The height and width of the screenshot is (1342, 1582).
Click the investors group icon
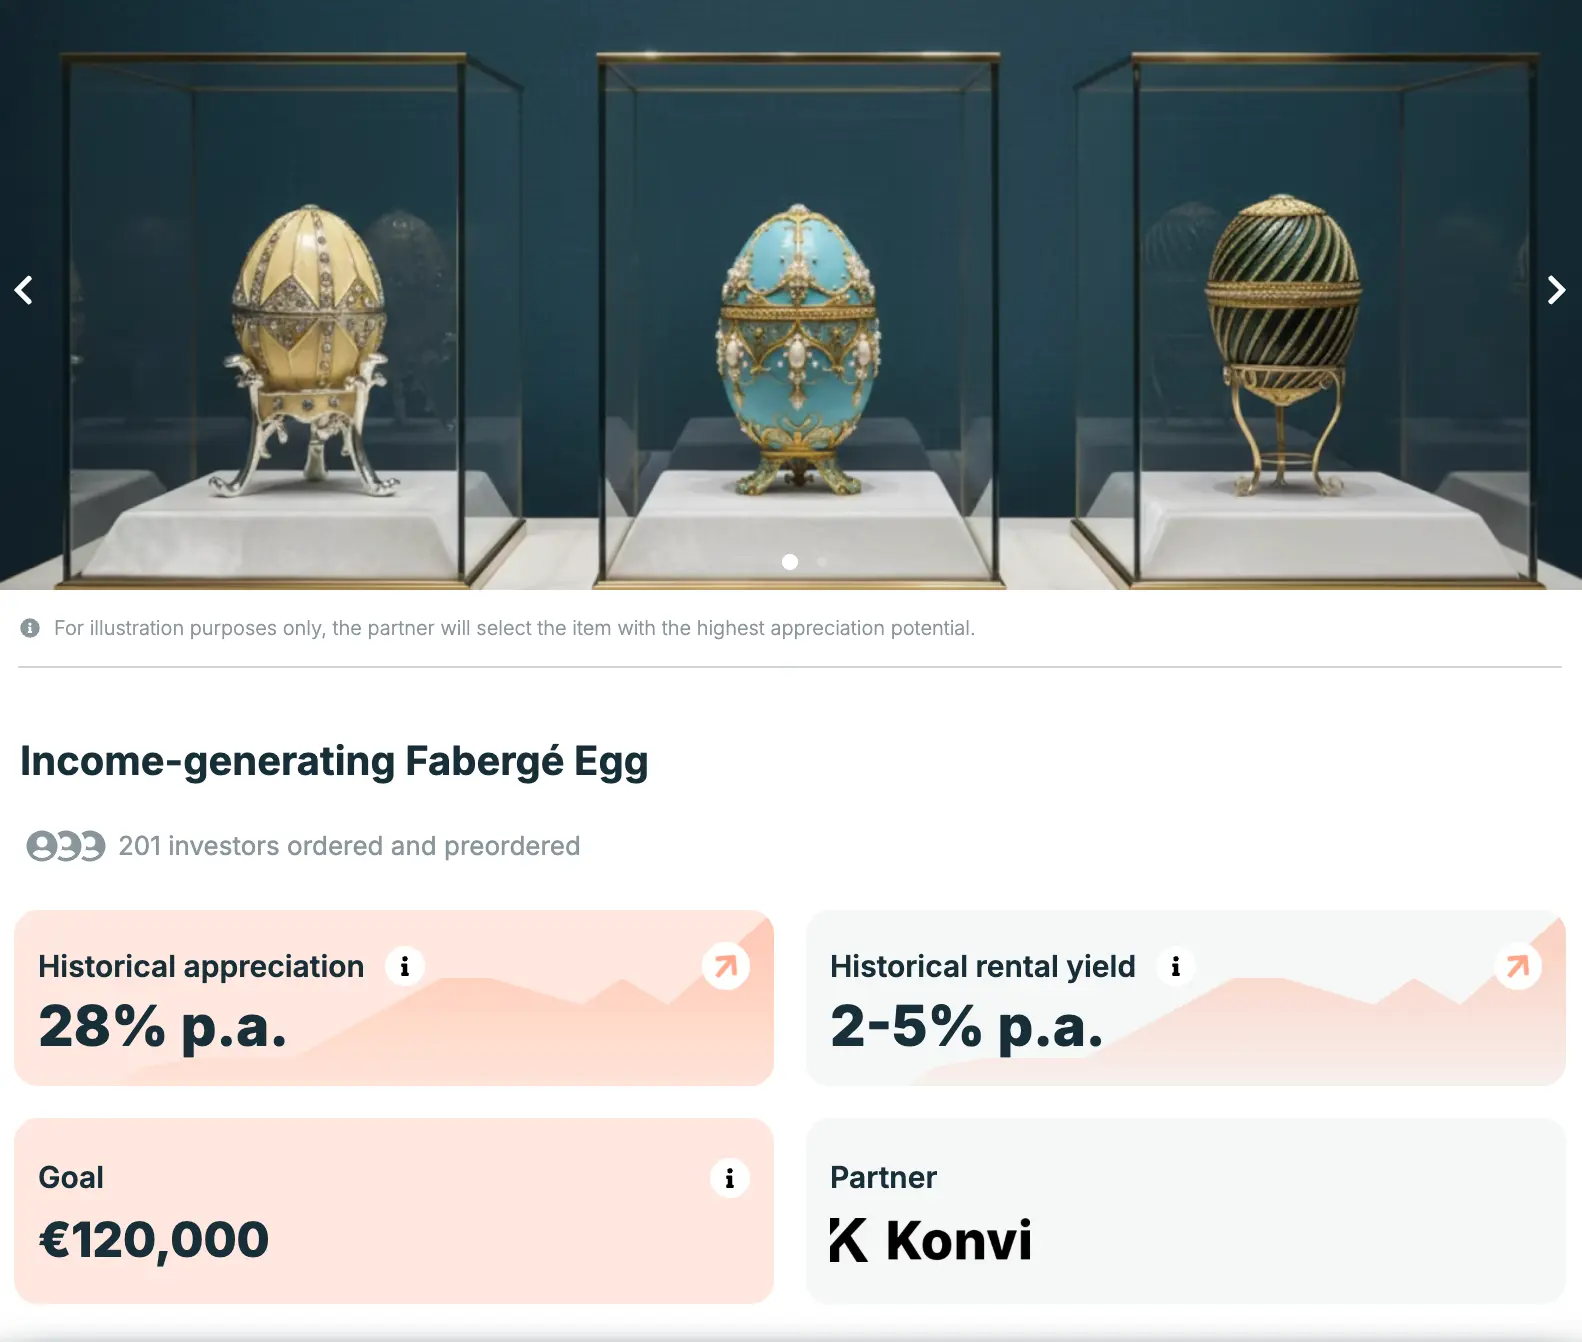point(64,845)
